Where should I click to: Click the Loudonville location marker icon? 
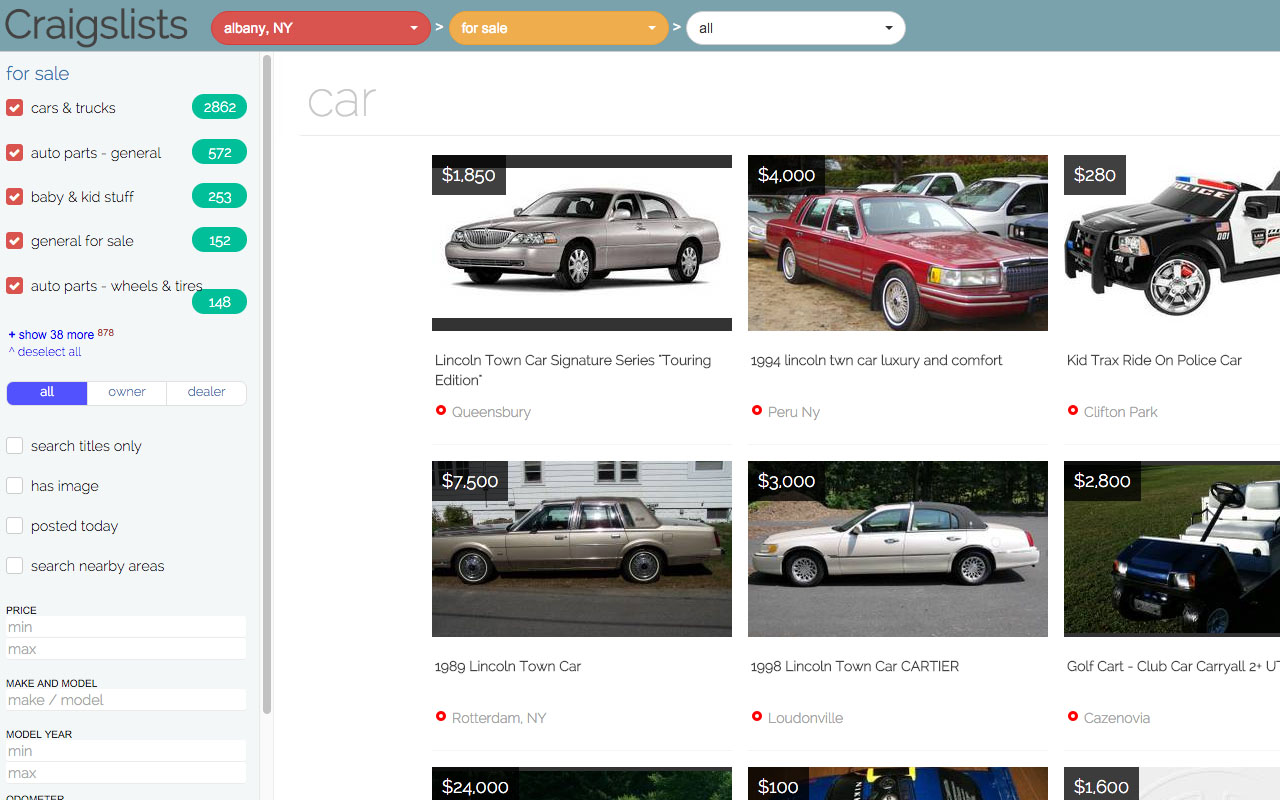point(756,716)
